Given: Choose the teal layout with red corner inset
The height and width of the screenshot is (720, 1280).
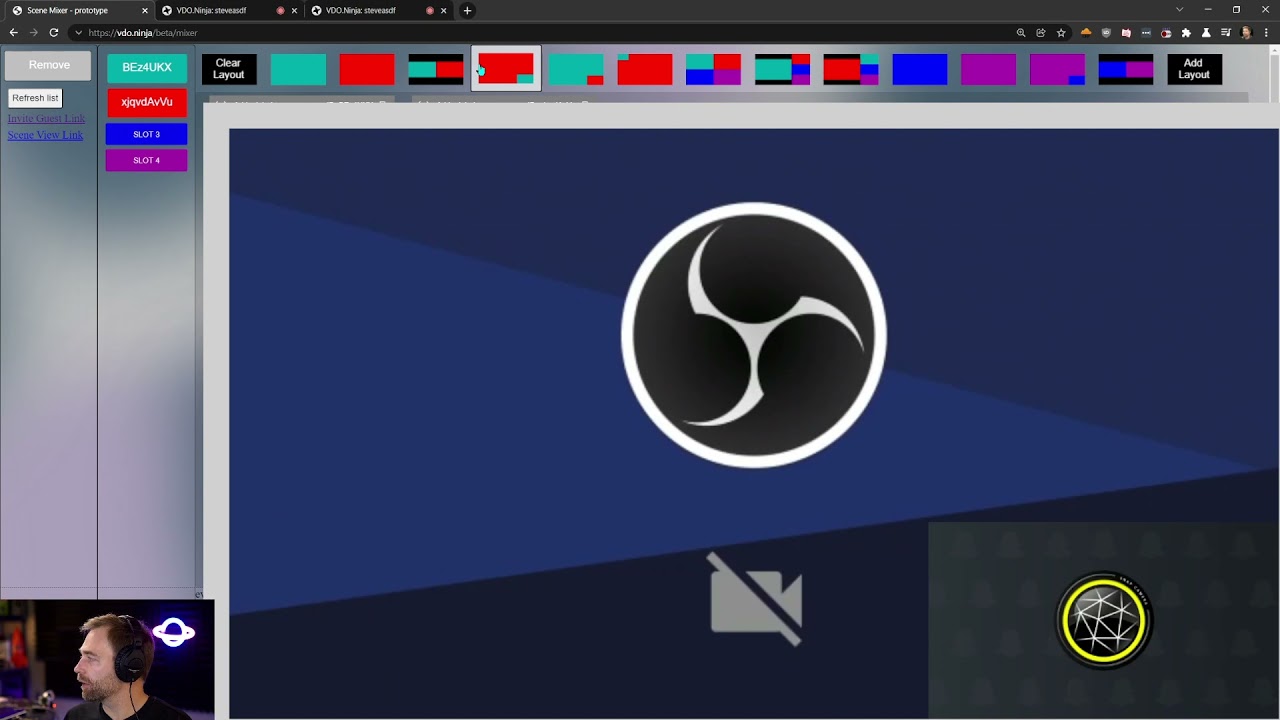Looking at the screenshot, I should [576, 69].
